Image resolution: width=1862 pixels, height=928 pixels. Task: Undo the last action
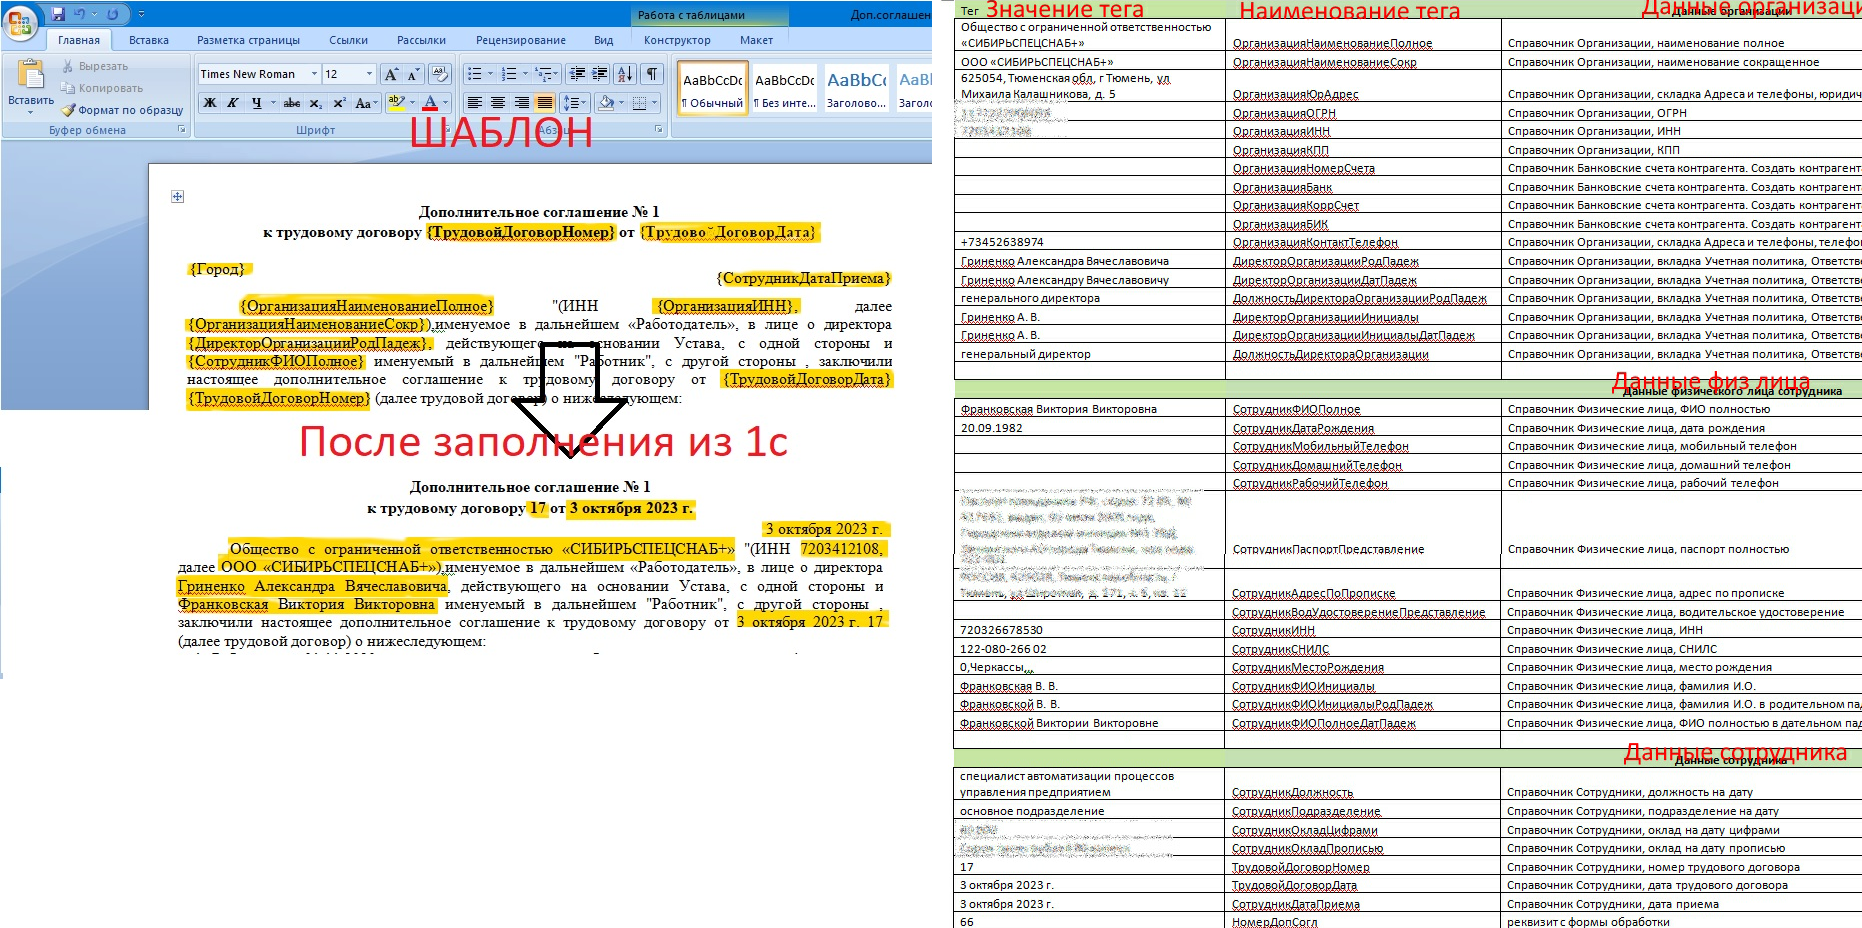coord(80,14)
